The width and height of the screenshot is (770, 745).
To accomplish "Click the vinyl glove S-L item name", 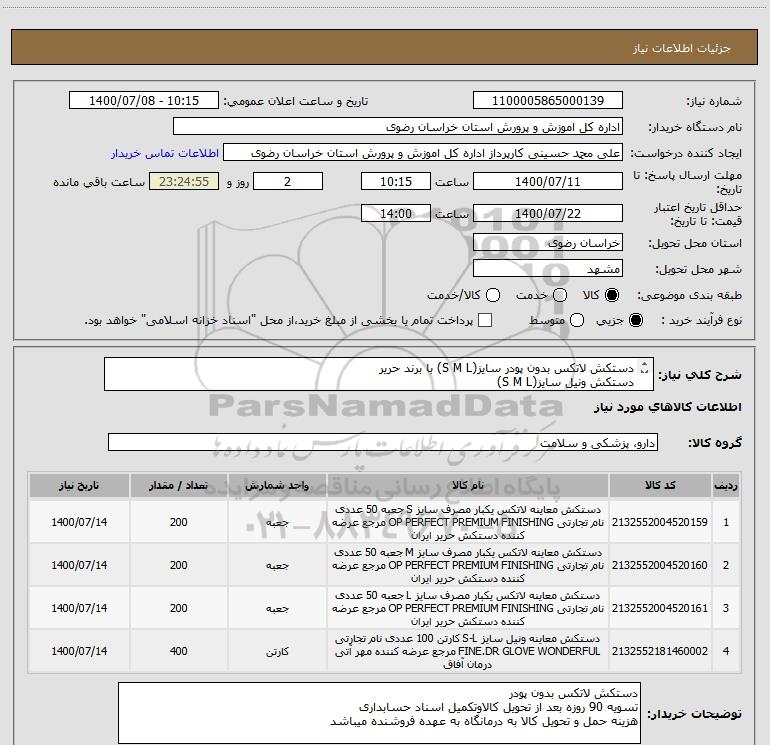I will click(x=468, y=651).
